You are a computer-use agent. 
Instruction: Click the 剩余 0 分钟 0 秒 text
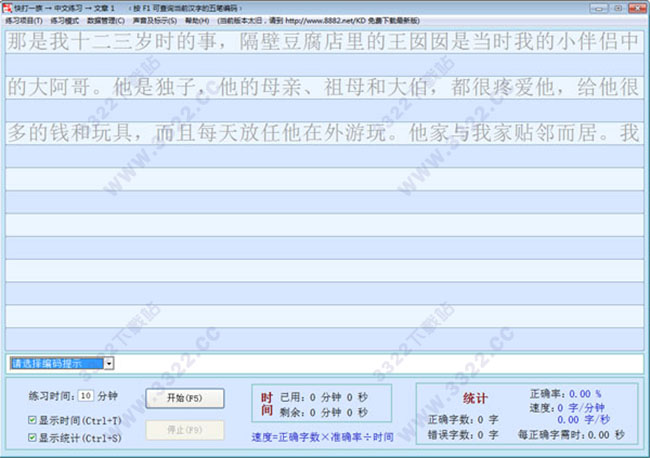pyautogui.click(x=324, y=412)
